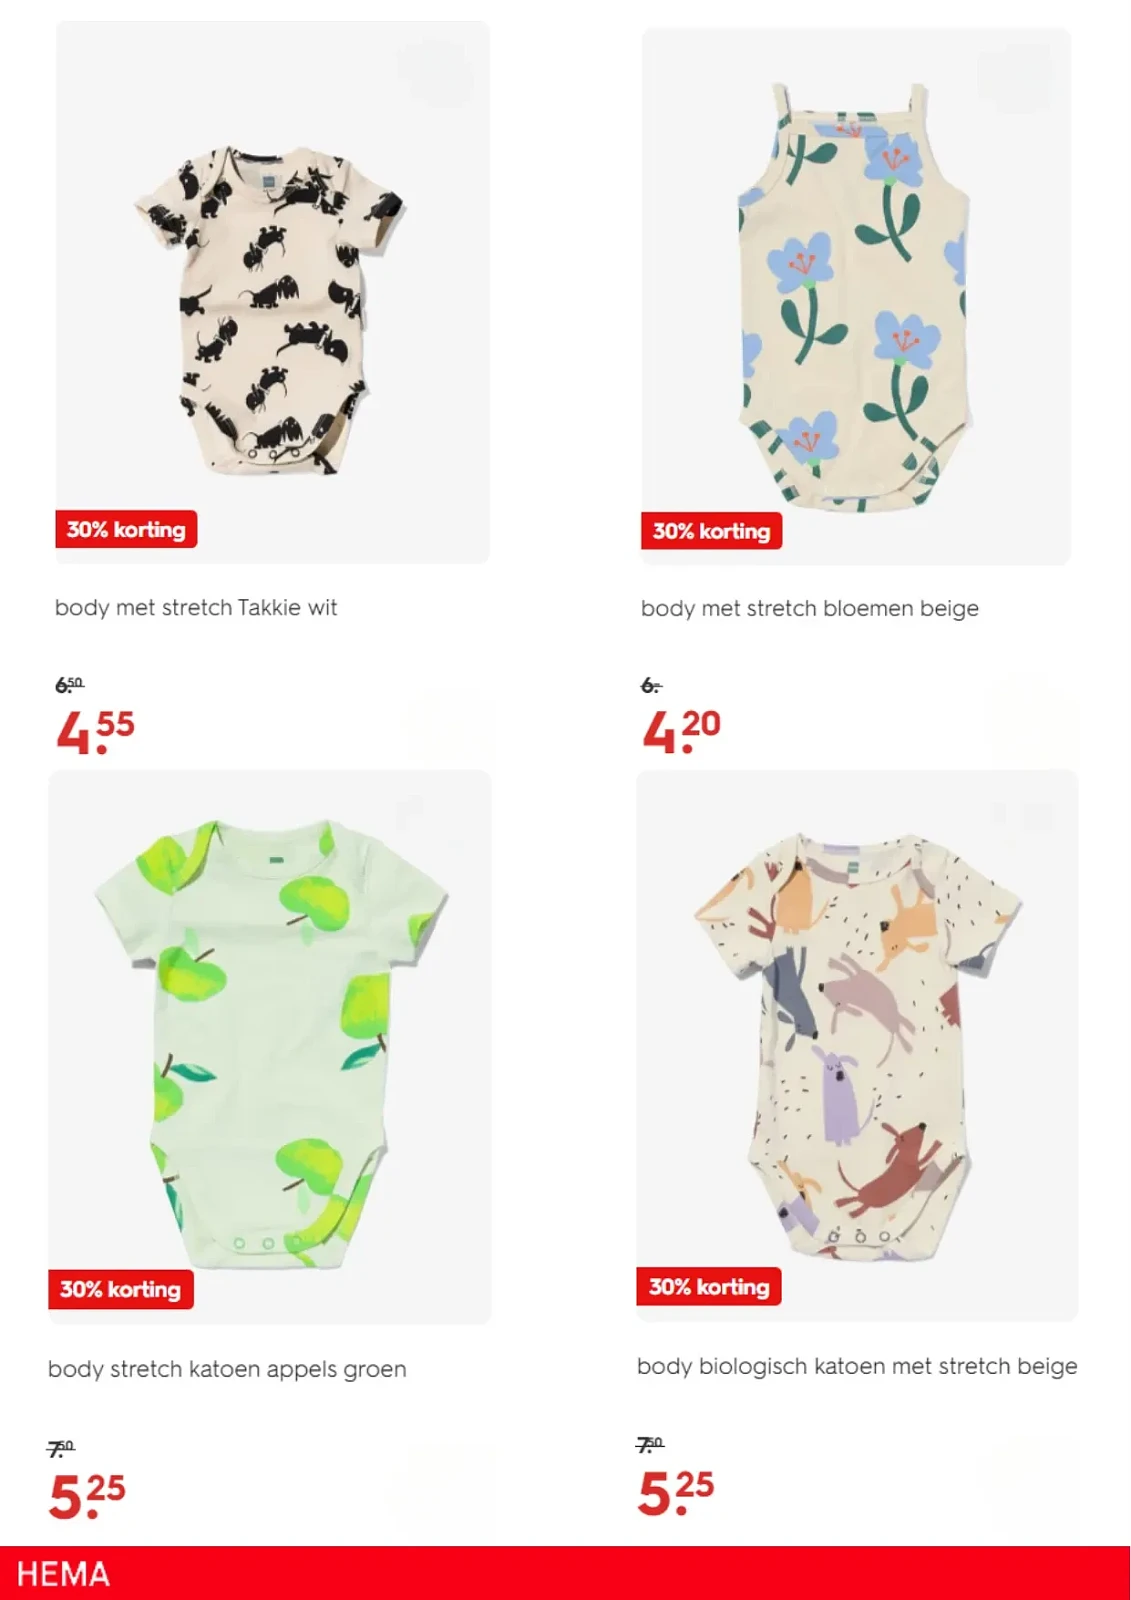The width and height of the screenshot is (1131, 1600).
Task: Open the Takkie dog print body image
Action: (272, 292)
